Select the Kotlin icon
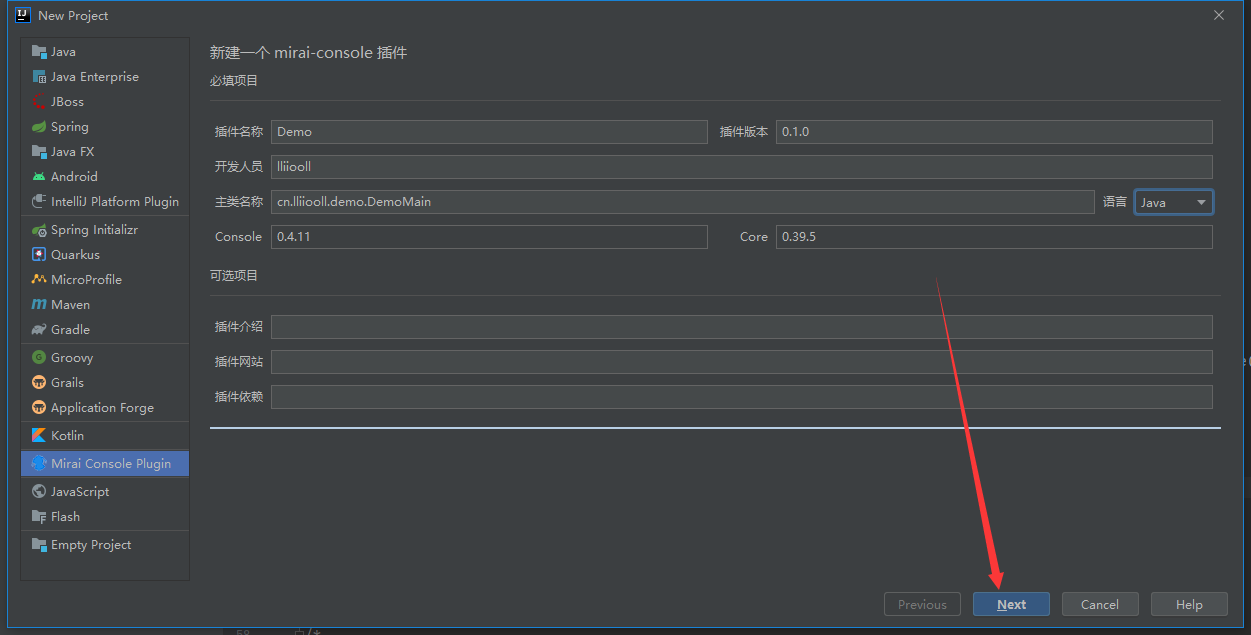 tap(39, 436)
